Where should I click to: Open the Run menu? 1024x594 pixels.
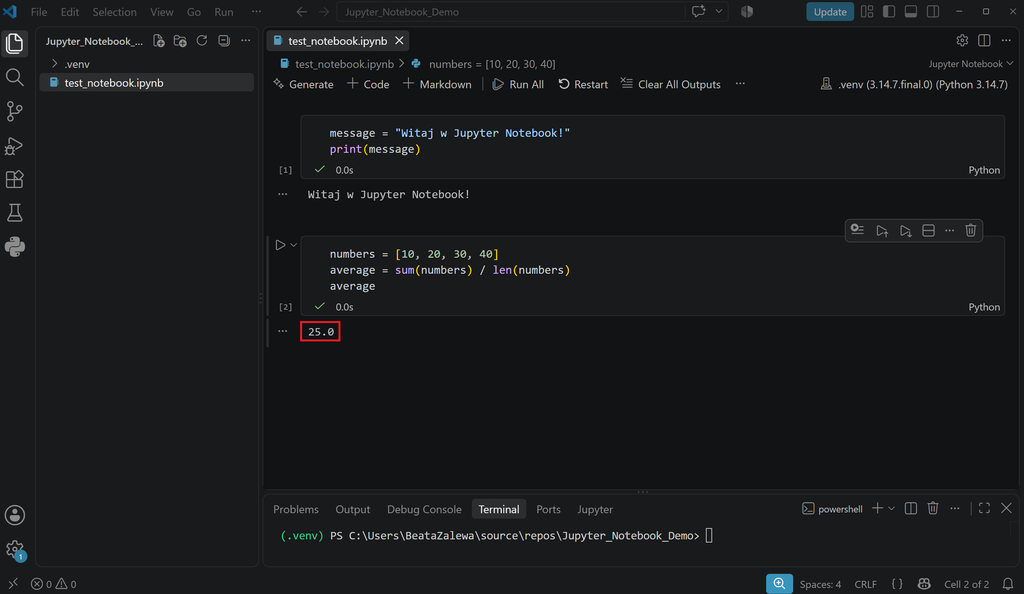(223, 12)
